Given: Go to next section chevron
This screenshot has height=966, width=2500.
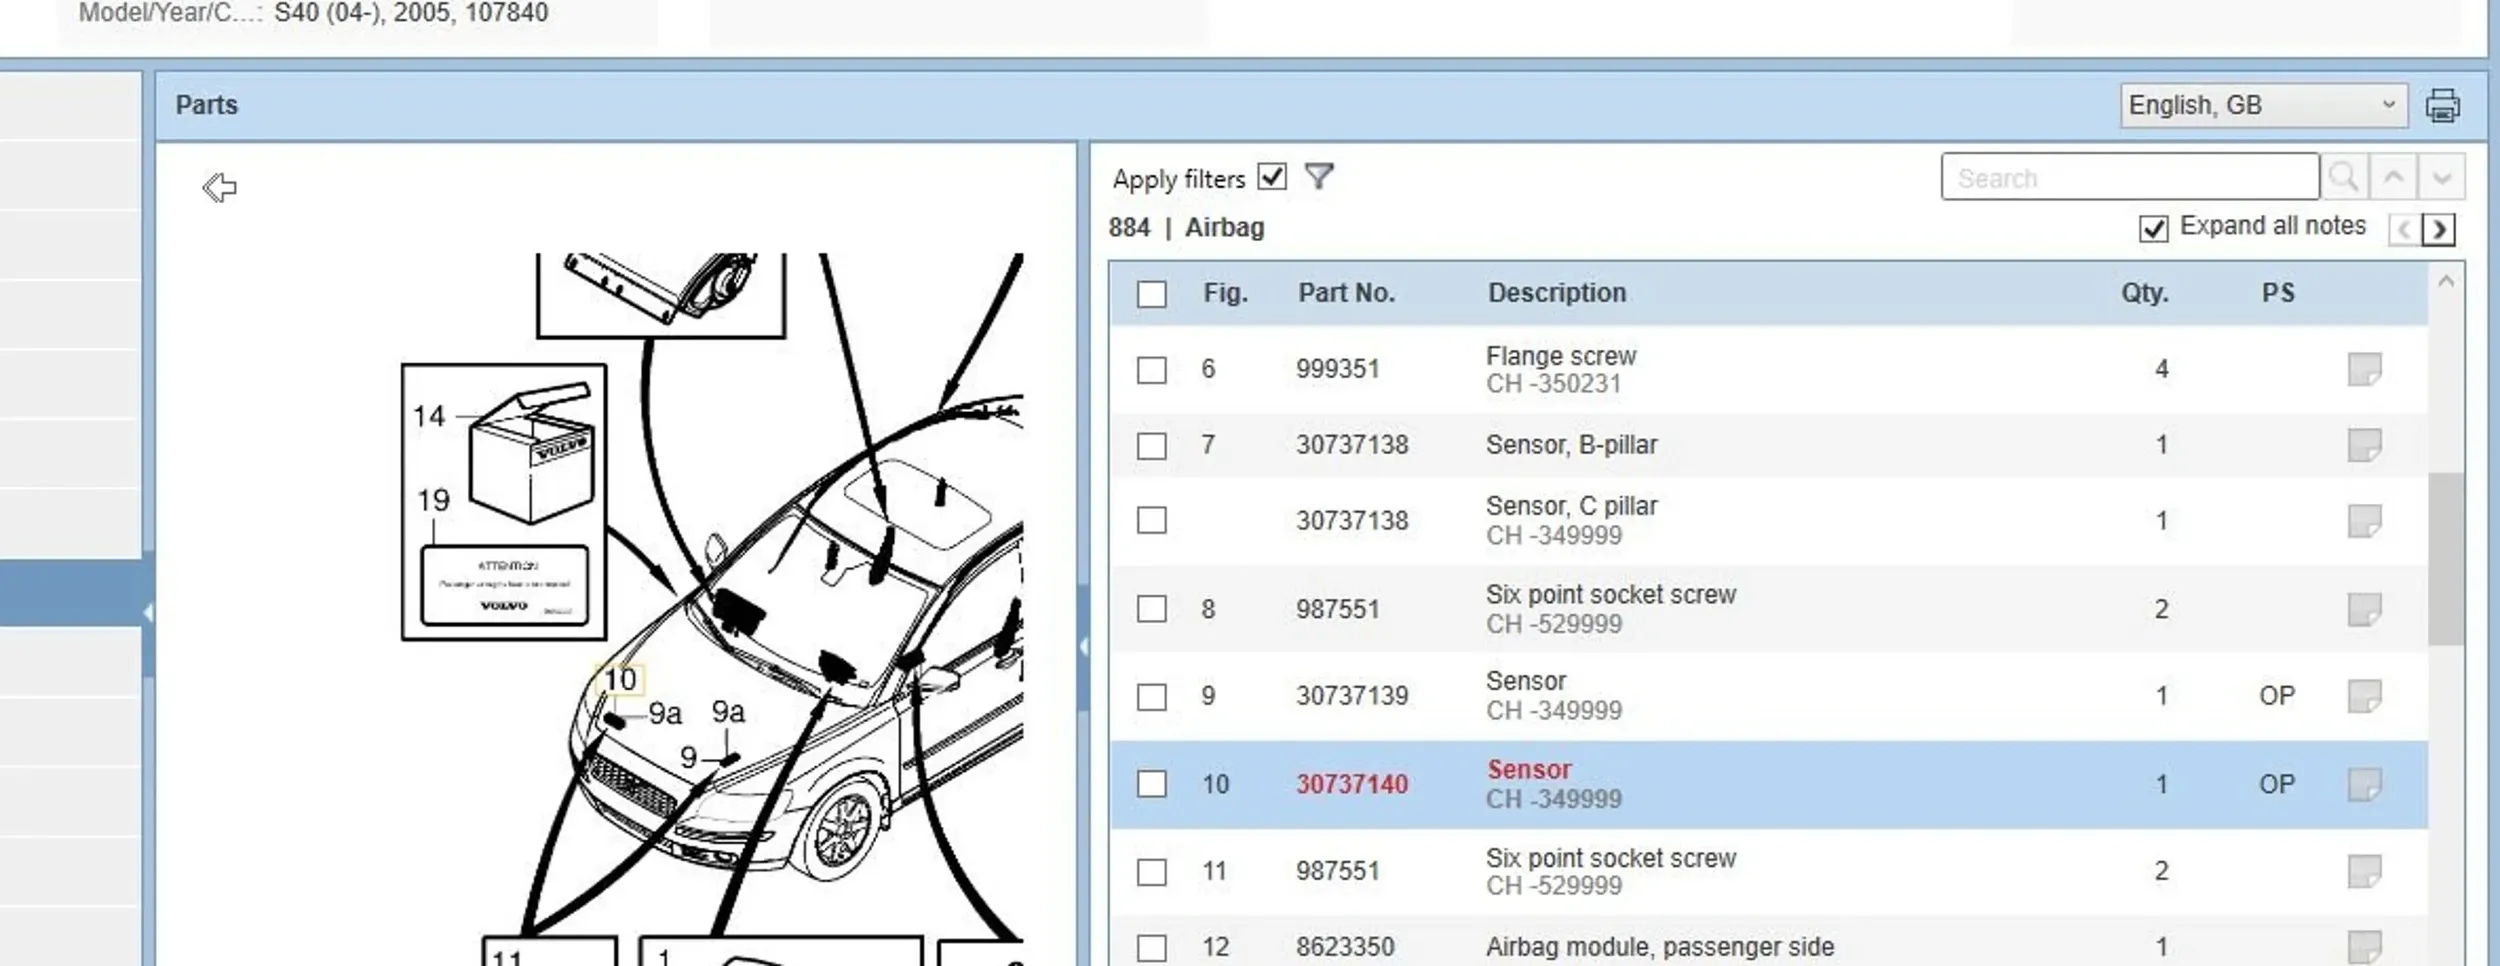Looking at the screenshot, I should pyautogui.click(x=2439, y=230).
